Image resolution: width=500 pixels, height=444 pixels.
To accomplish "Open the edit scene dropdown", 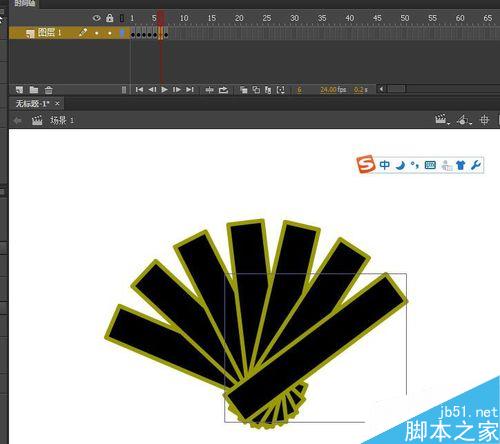I will pos(442,119).
